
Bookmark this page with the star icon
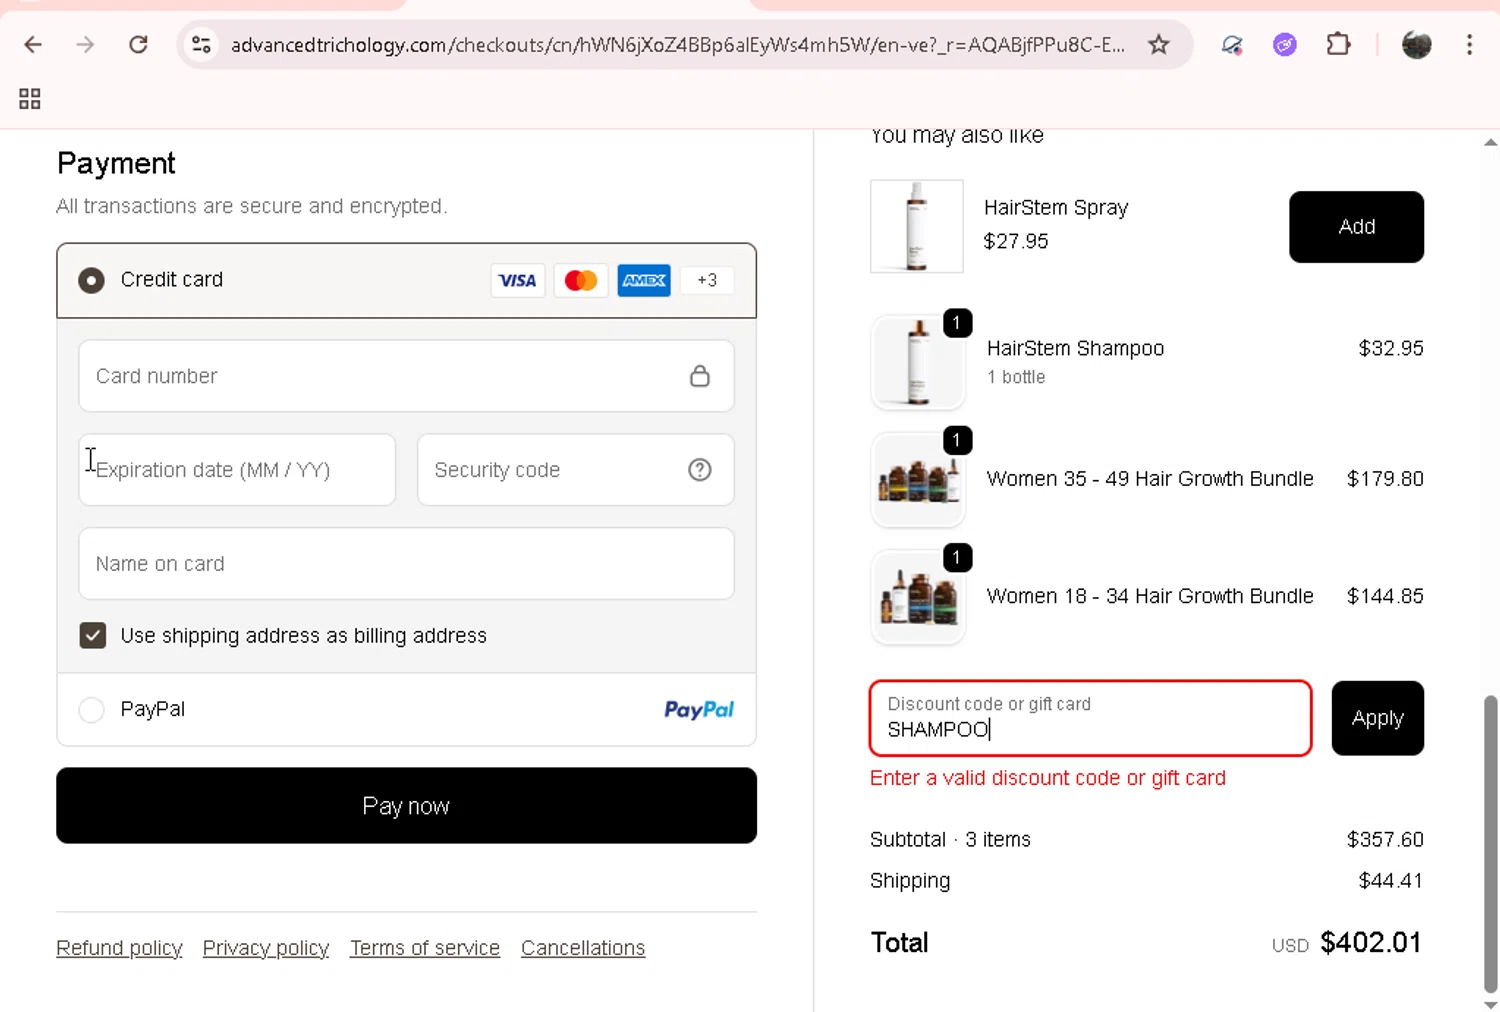[x=1158, y=44]
